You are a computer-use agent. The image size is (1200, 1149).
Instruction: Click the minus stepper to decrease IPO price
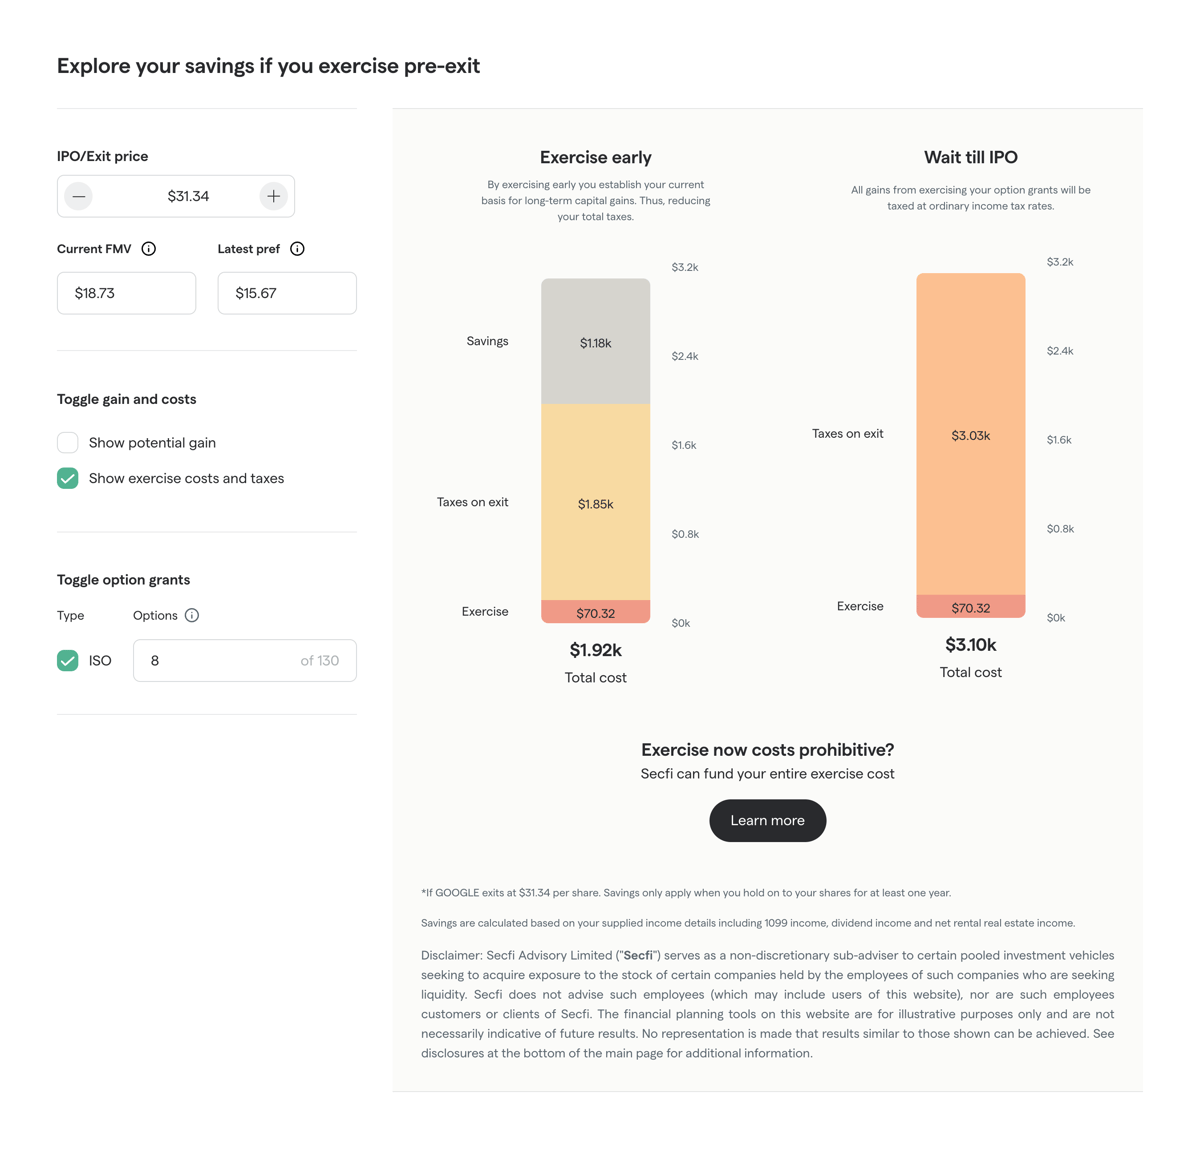(77, 196)
